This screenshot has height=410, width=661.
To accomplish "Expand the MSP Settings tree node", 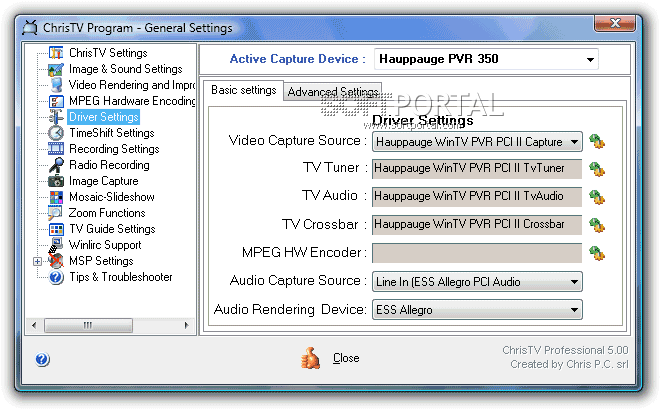I will click(37, 262).
